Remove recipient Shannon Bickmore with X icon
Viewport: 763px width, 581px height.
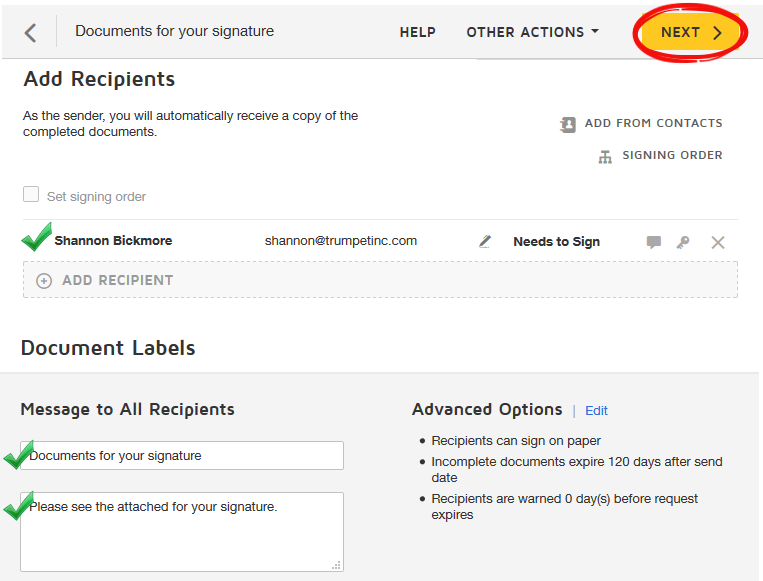718,242
